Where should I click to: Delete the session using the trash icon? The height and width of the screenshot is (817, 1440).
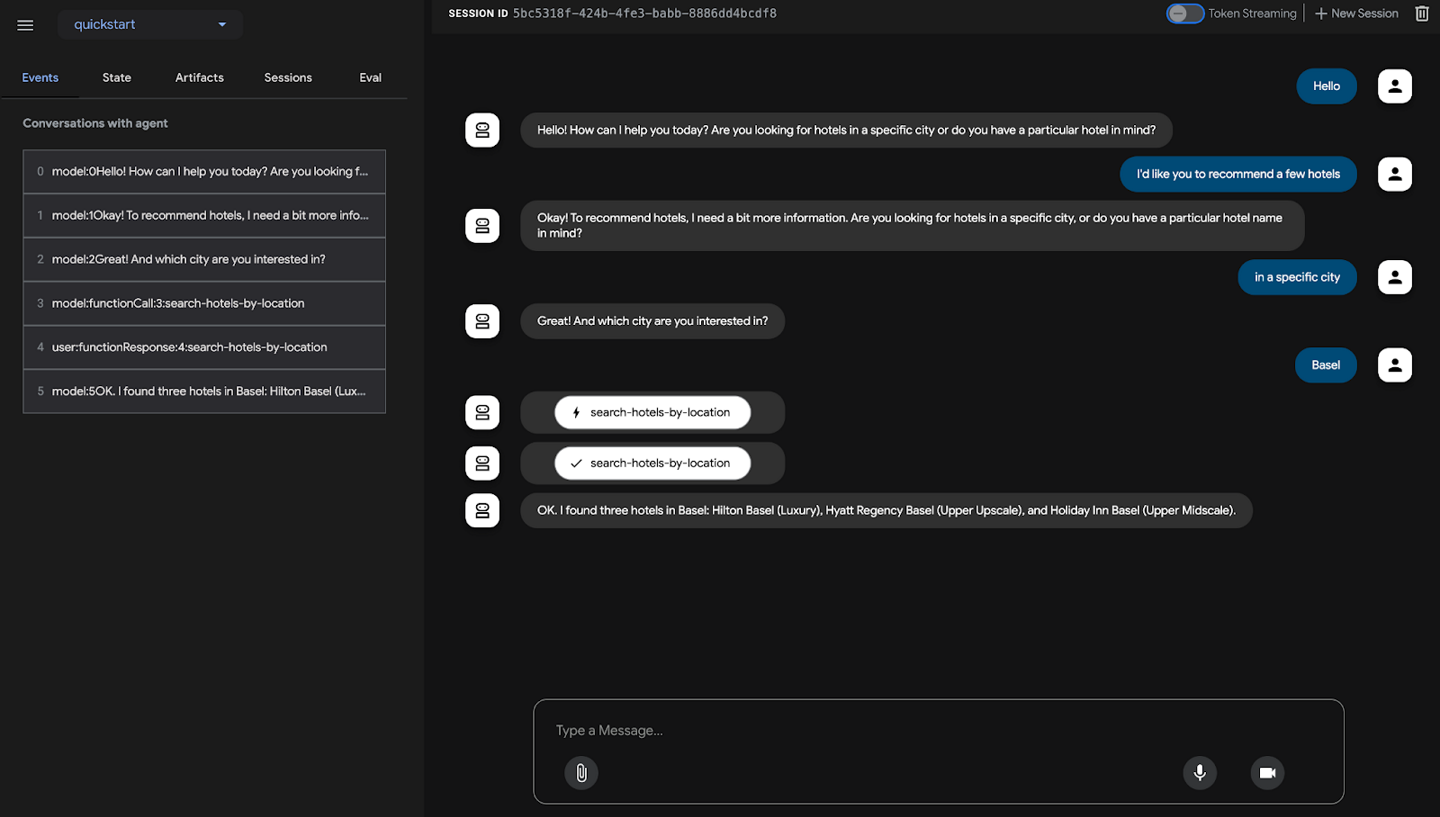[x=1422, y=13]
